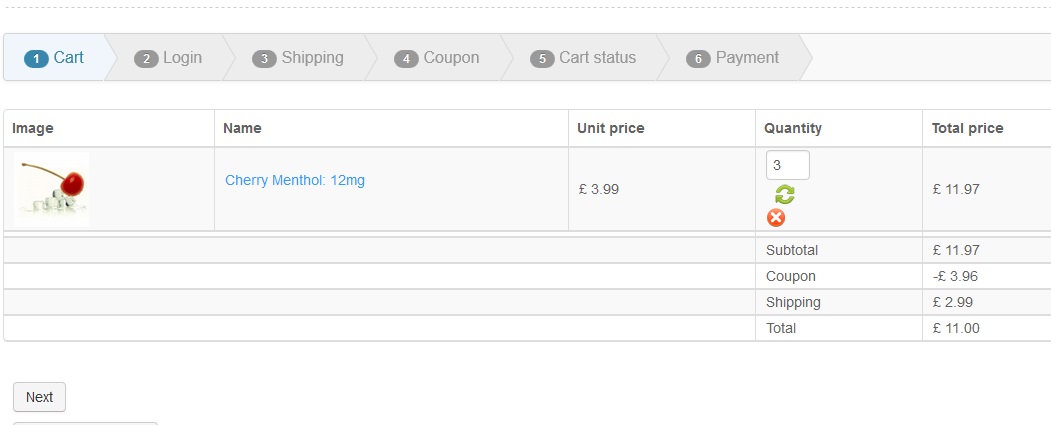Click the red delete item icon
Viewport: 1051px width, 425px height.
[776, 218]
